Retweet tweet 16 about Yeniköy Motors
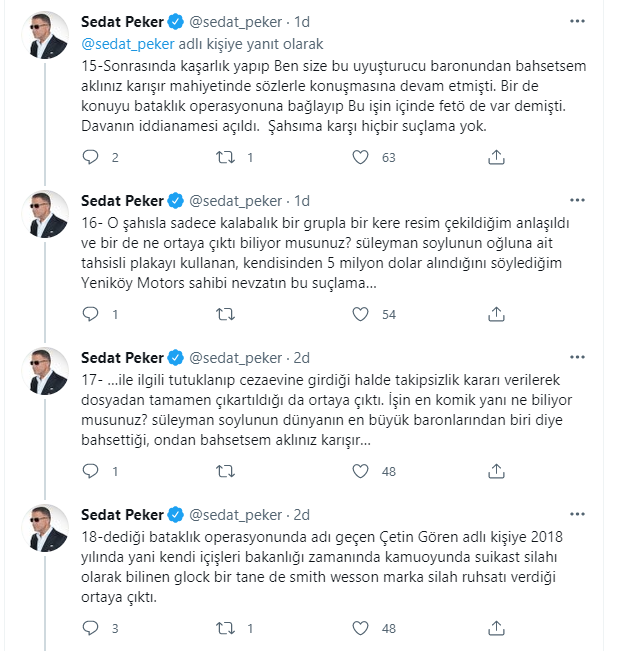The height and width of the screenshot is (651, 624). [225, 314]
